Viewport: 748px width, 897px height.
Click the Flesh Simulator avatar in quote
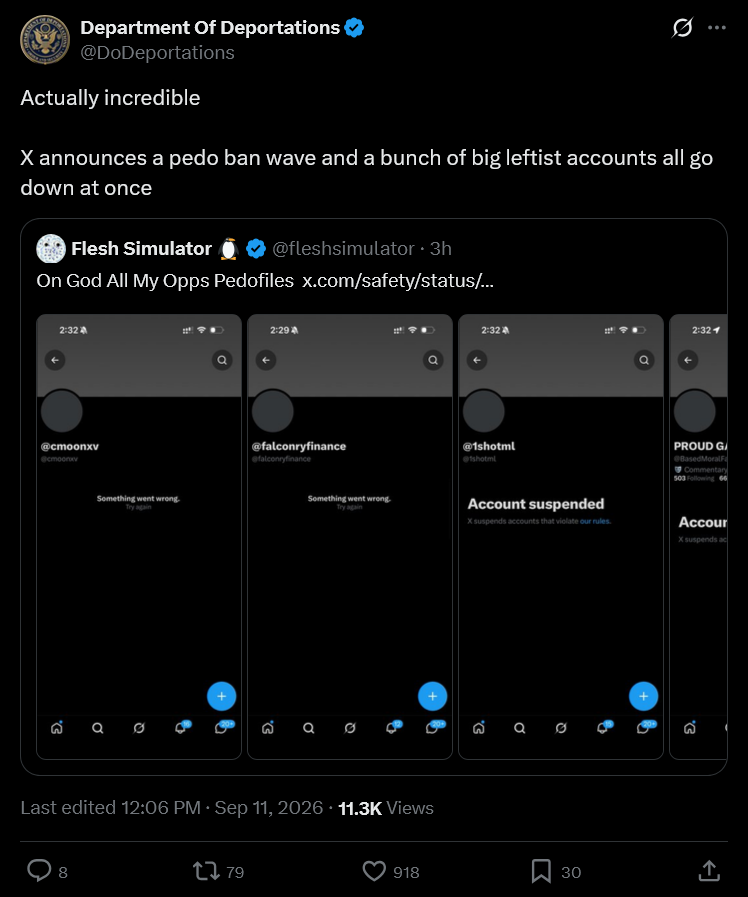coord(51,249)
